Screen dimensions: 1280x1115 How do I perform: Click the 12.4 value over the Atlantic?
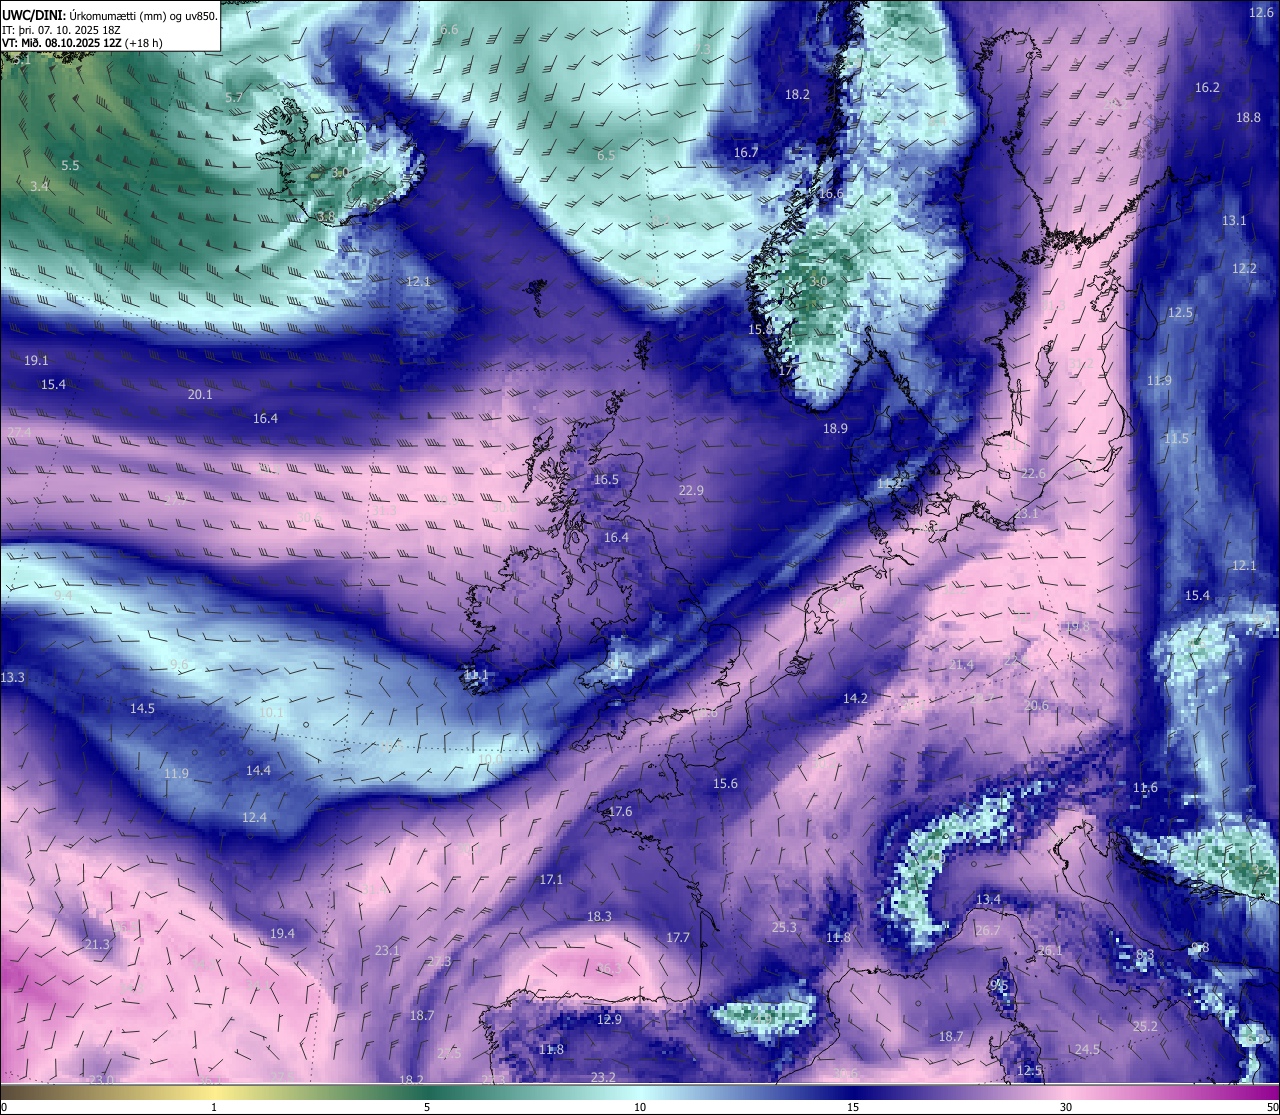pos(254,818)
